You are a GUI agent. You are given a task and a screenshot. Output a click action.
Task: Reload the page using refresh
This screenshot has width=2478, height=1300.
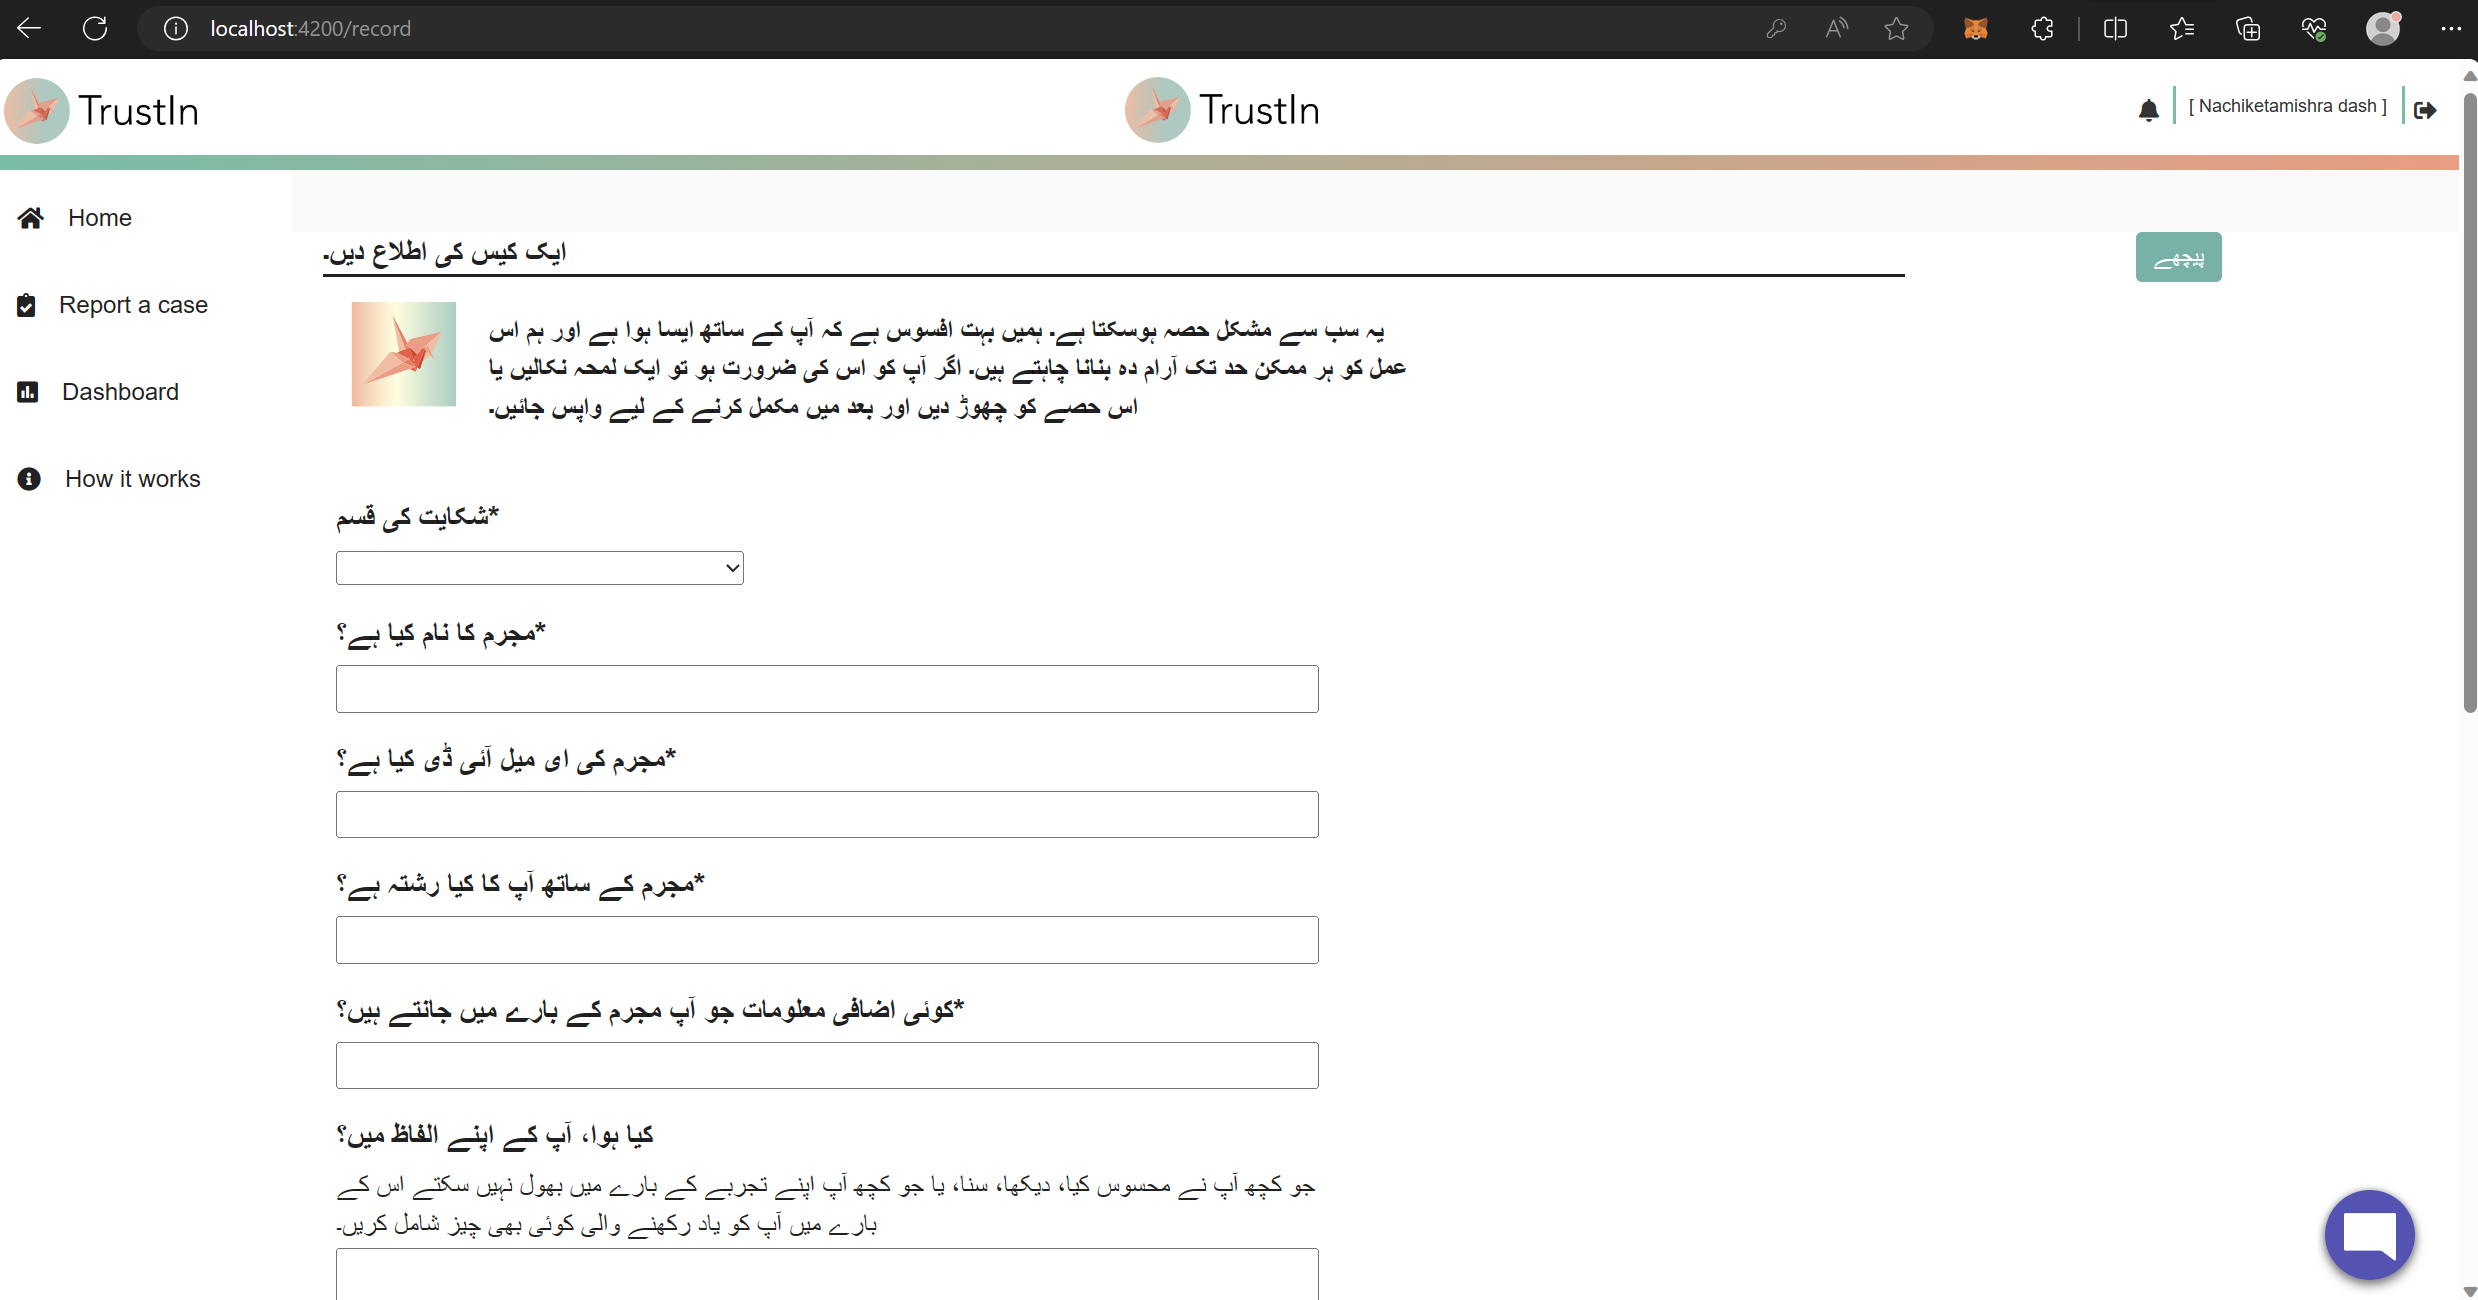pyautogui.click(x=95, y=28)
